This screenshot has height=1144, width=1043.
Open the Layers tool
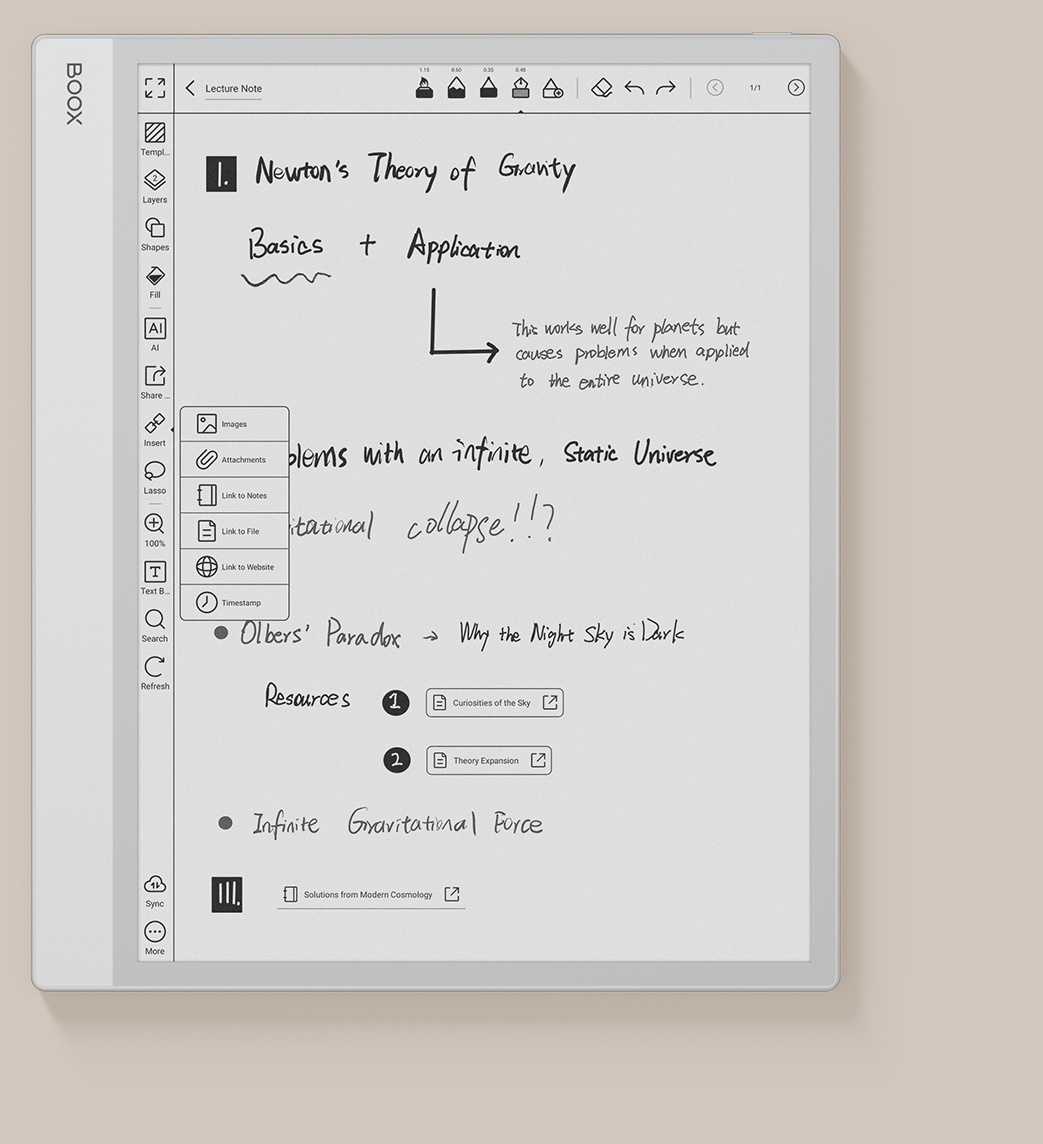tap(155, 185)
